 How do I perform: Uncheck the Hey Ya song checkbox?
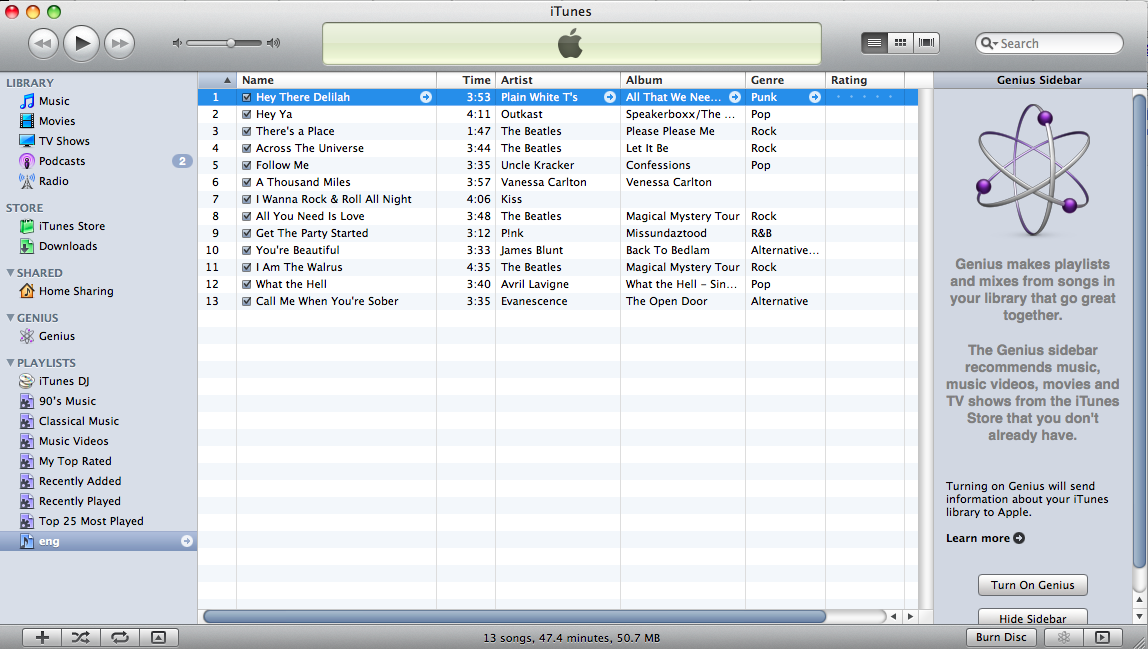point(247,115)
